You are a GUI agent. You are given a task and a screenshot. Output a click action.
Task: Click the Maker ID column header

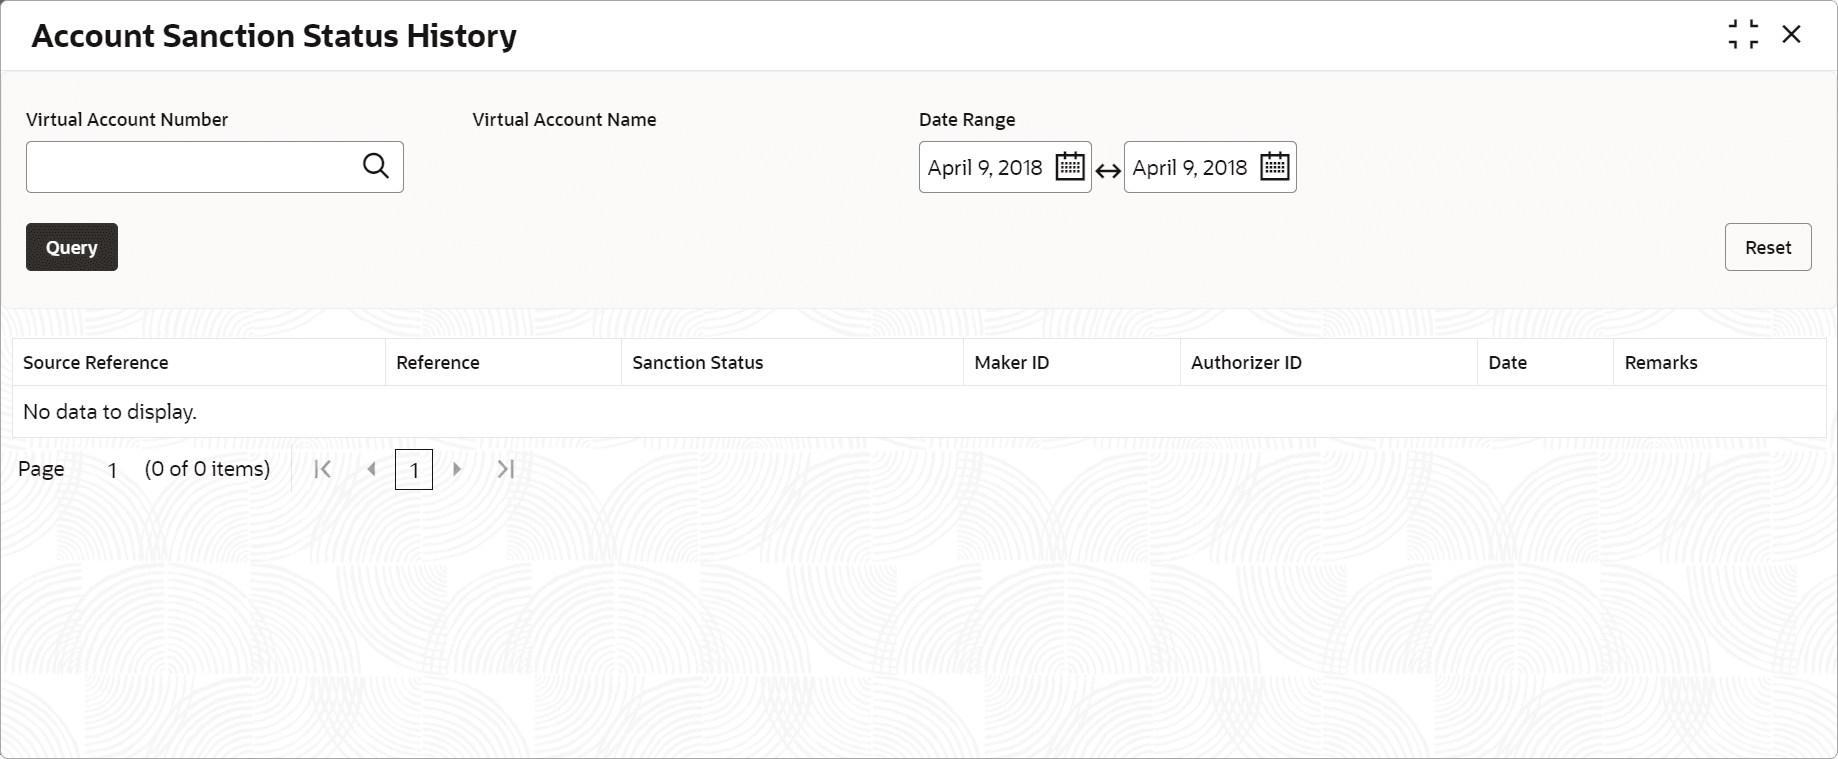click(x=1012, y=362)
